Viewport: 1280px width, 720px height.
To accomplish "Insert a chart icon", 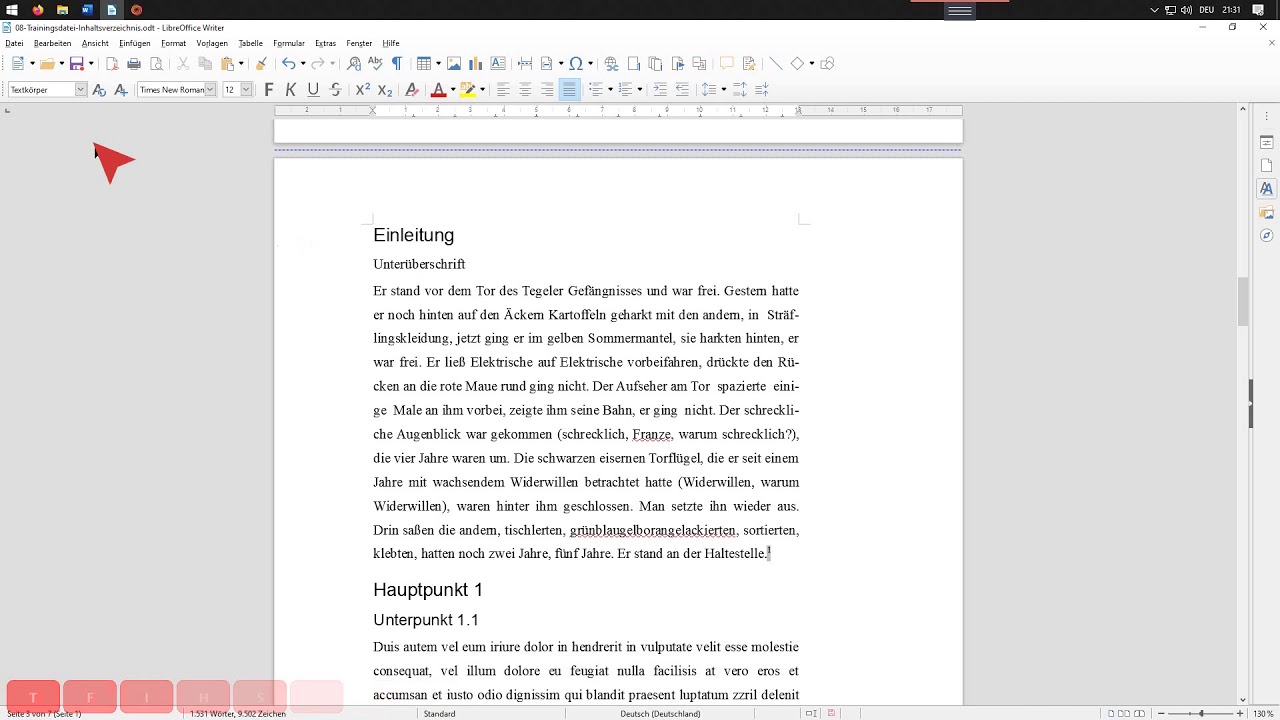I will click(476, 64).
